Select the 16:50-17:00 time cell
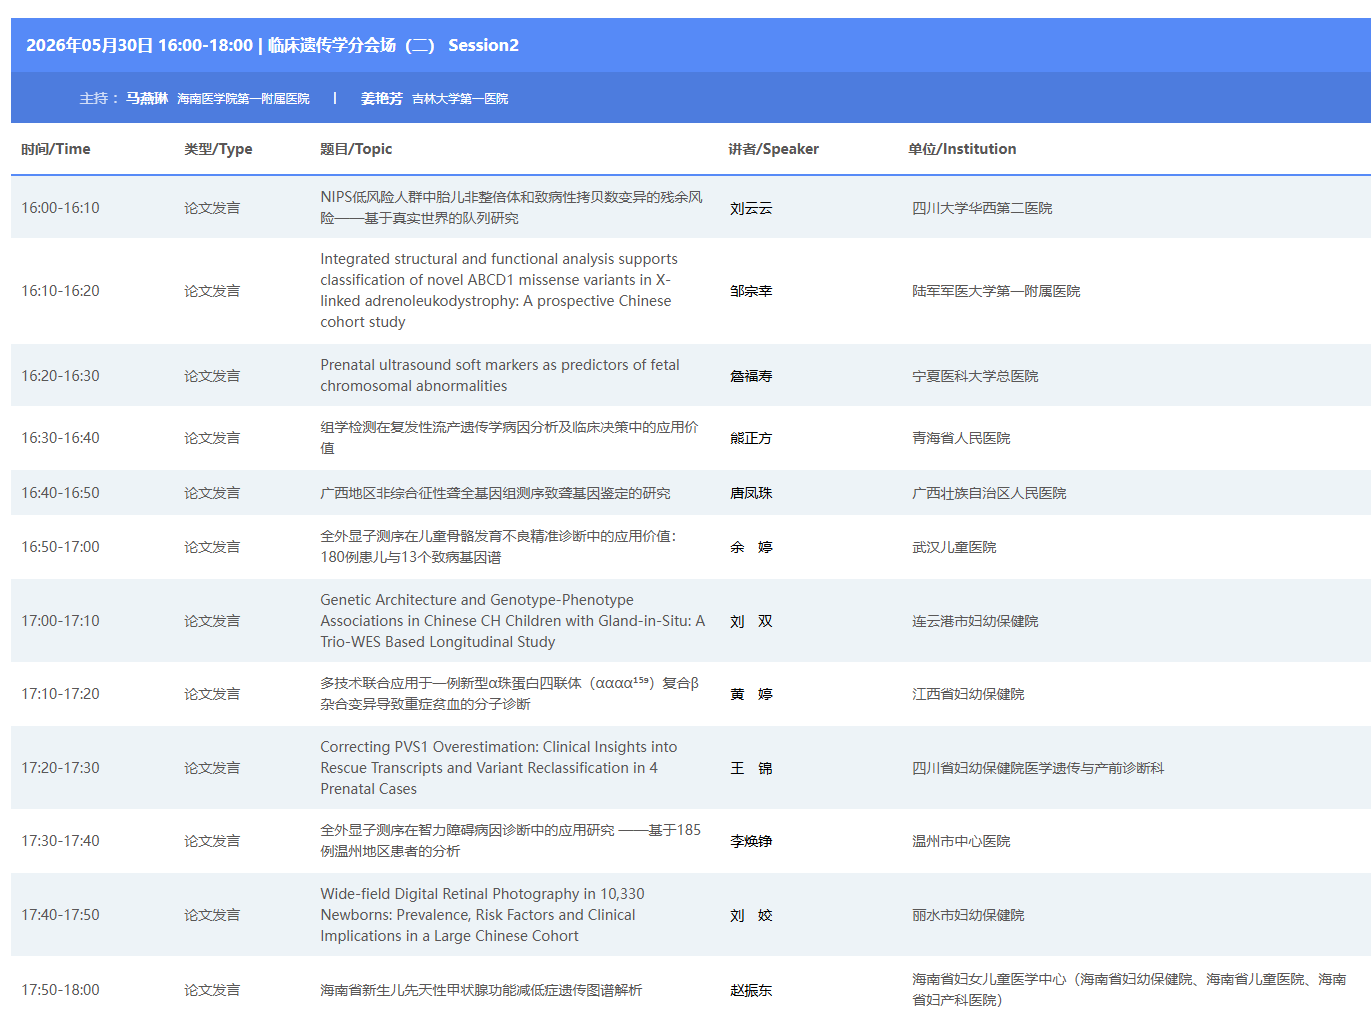Screen dimensions: 1372x1028 (x=61, y=547)
